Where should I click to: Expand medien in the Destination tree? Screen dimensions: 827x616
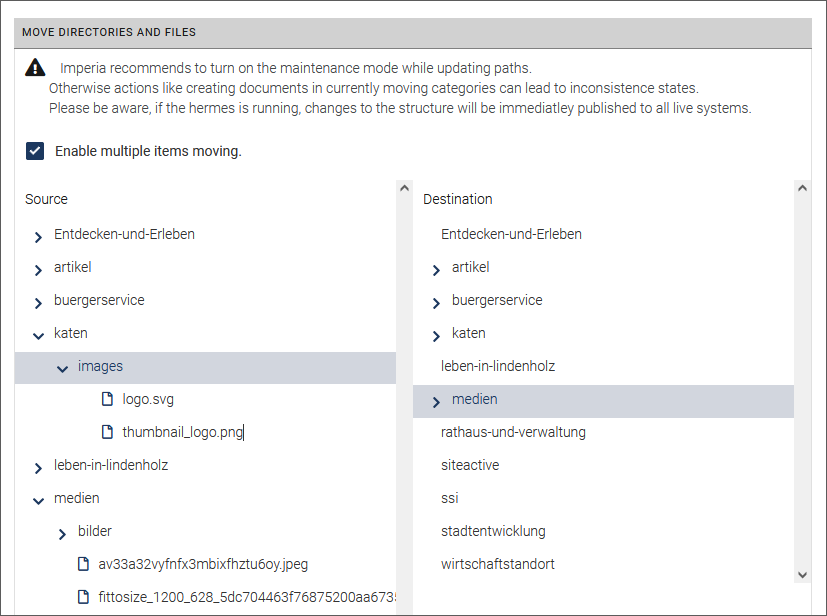[436, 401]
